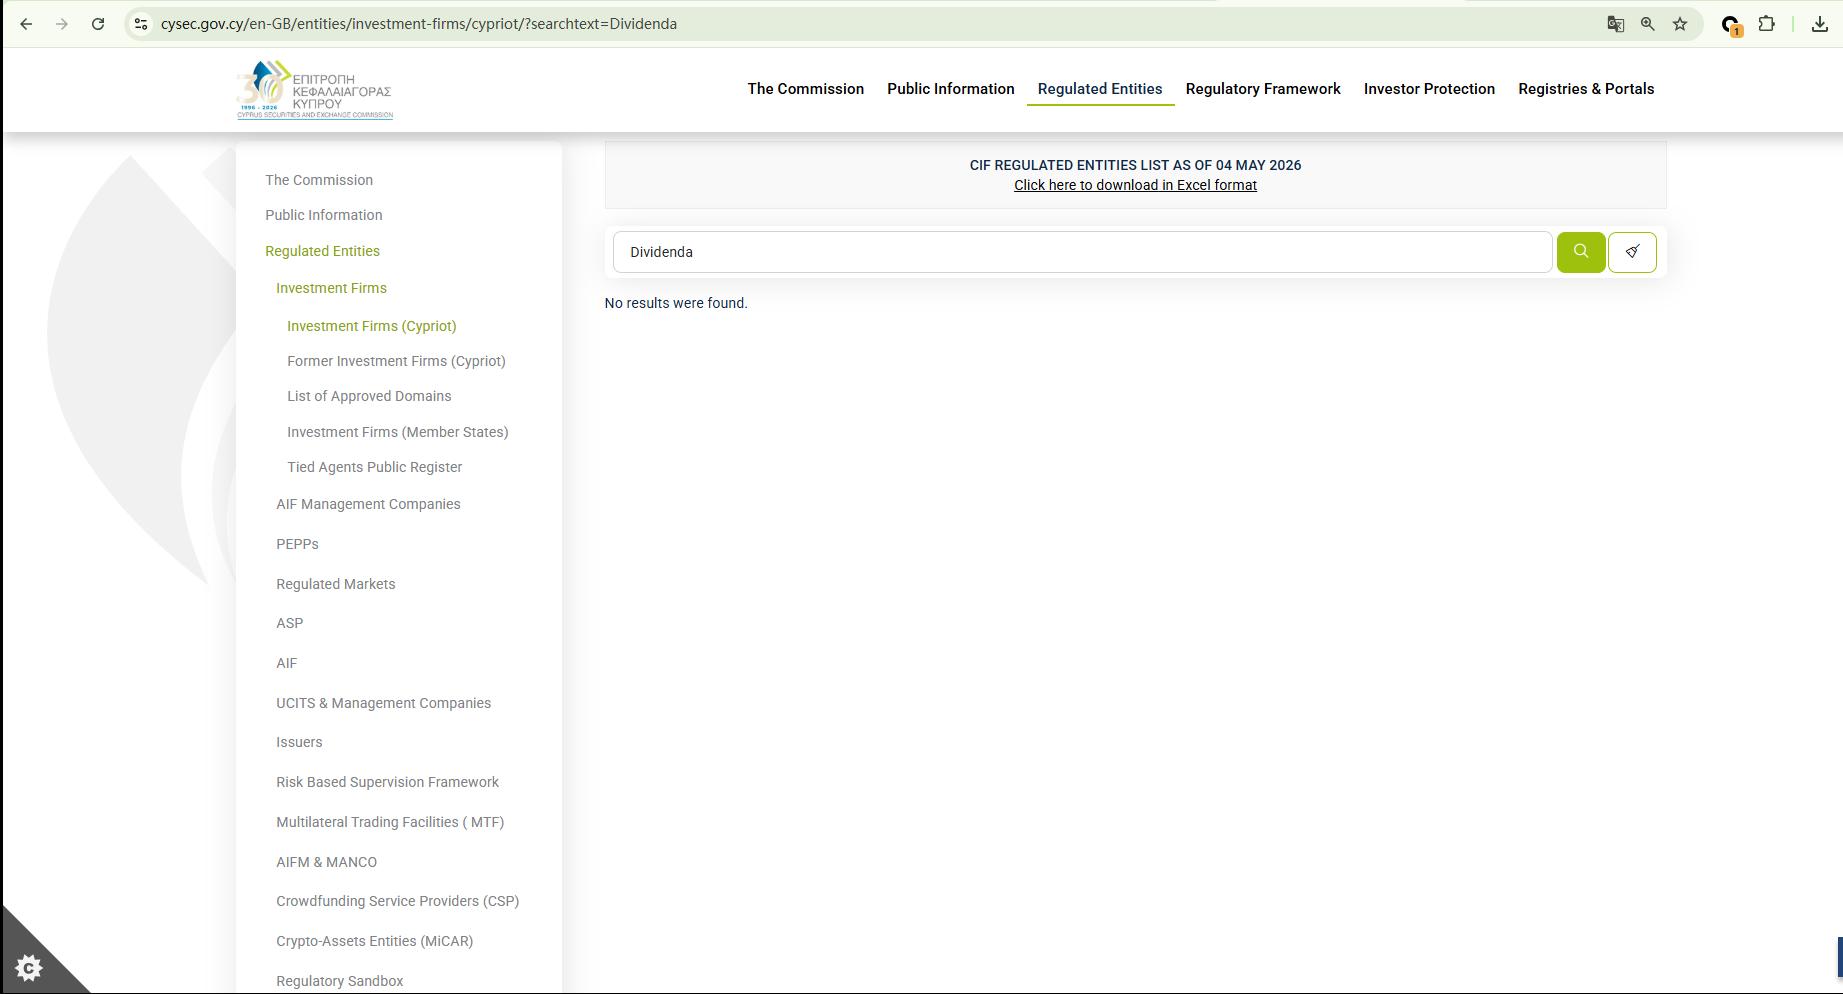The width and height of the screenshot is (1843, 994).
Task: Select Regulated Entities in sidebar
Action: pos(322,251)
